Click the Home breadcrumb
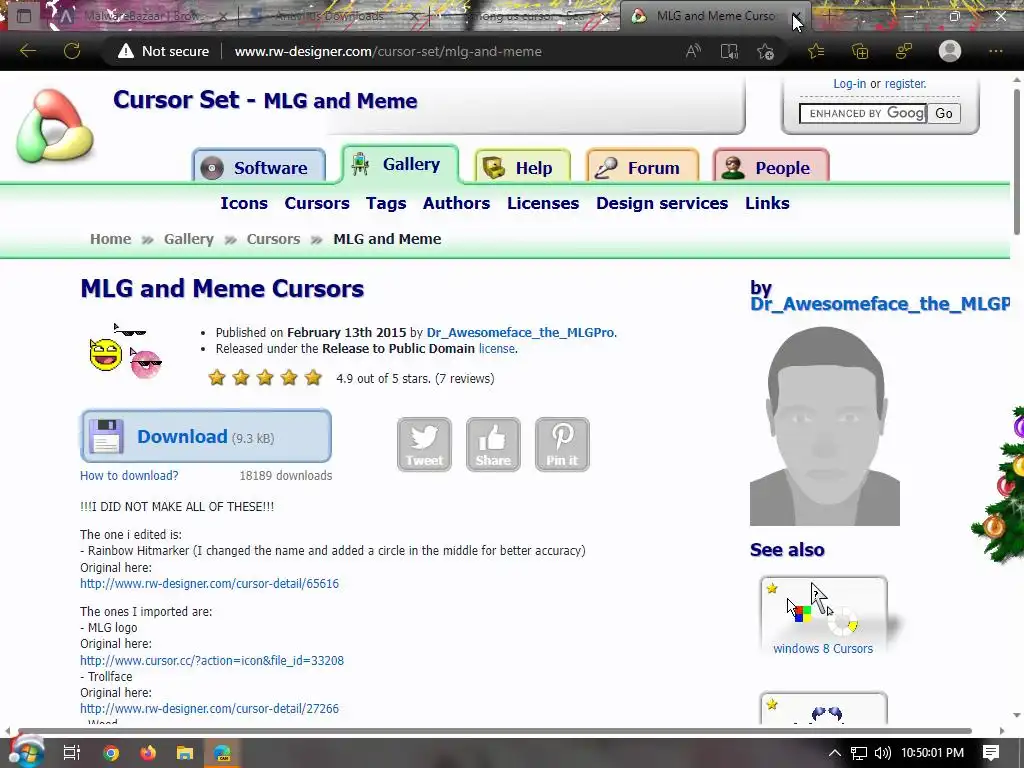 point(110,239)
